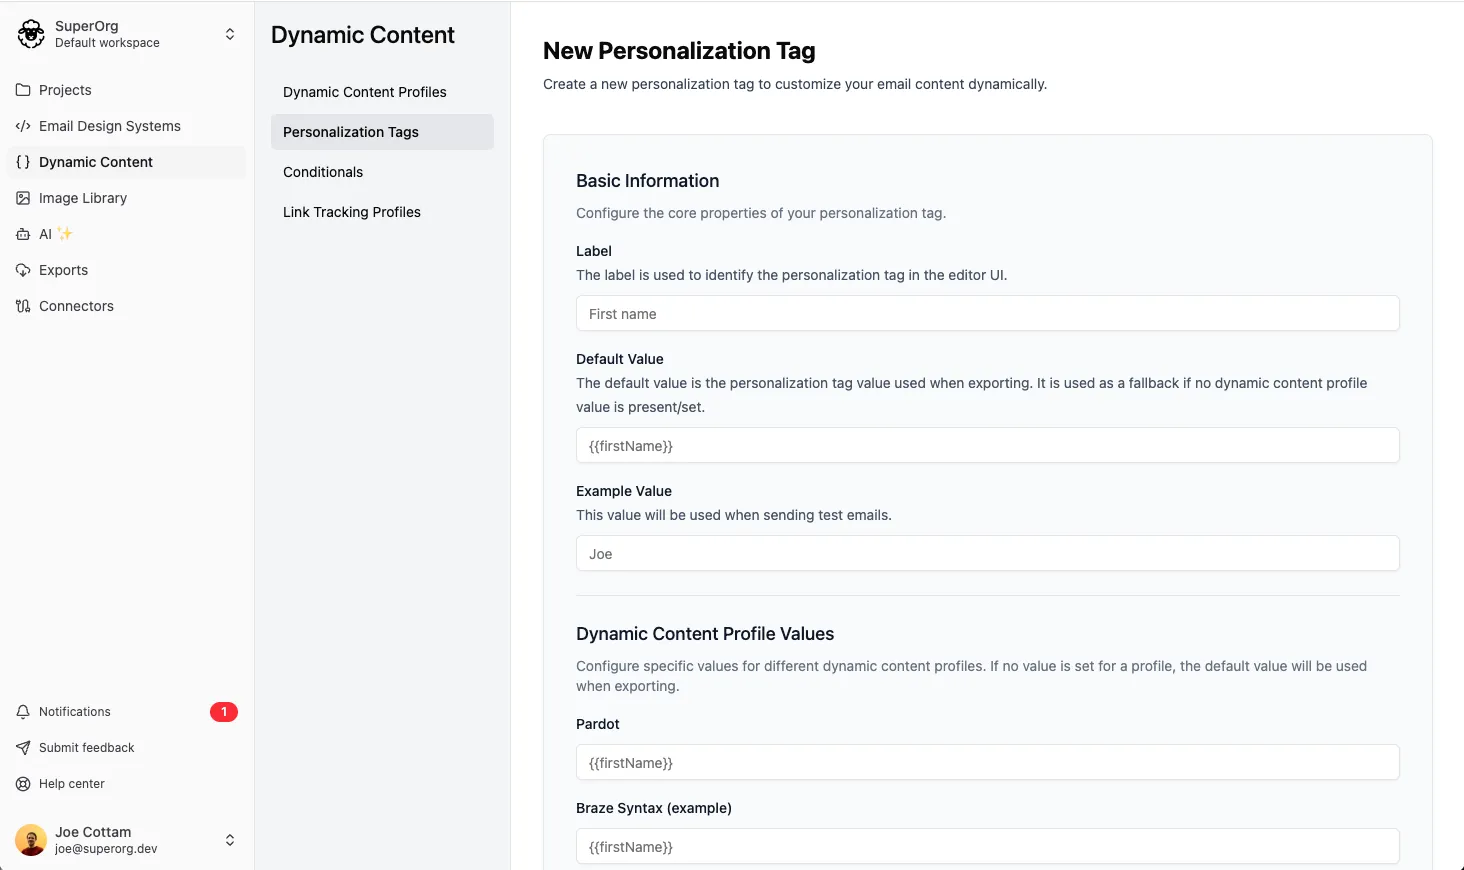Image resolution: width=1464 pixels, height=870 pixels.
Task: Click the SuperOrg sheep logo
Action: coord(30,33)
